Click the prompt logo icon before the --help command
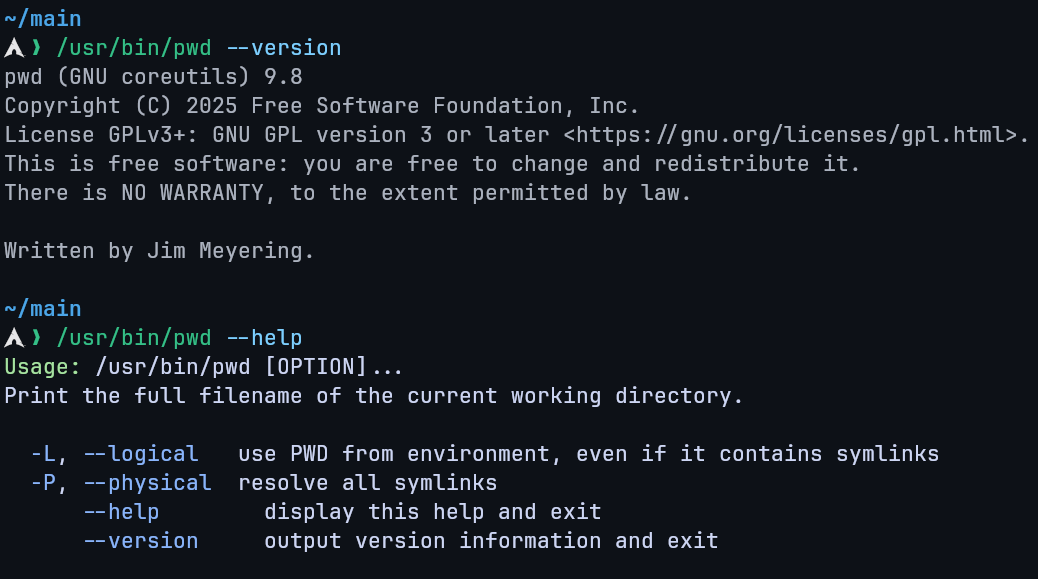 [14, 338]
